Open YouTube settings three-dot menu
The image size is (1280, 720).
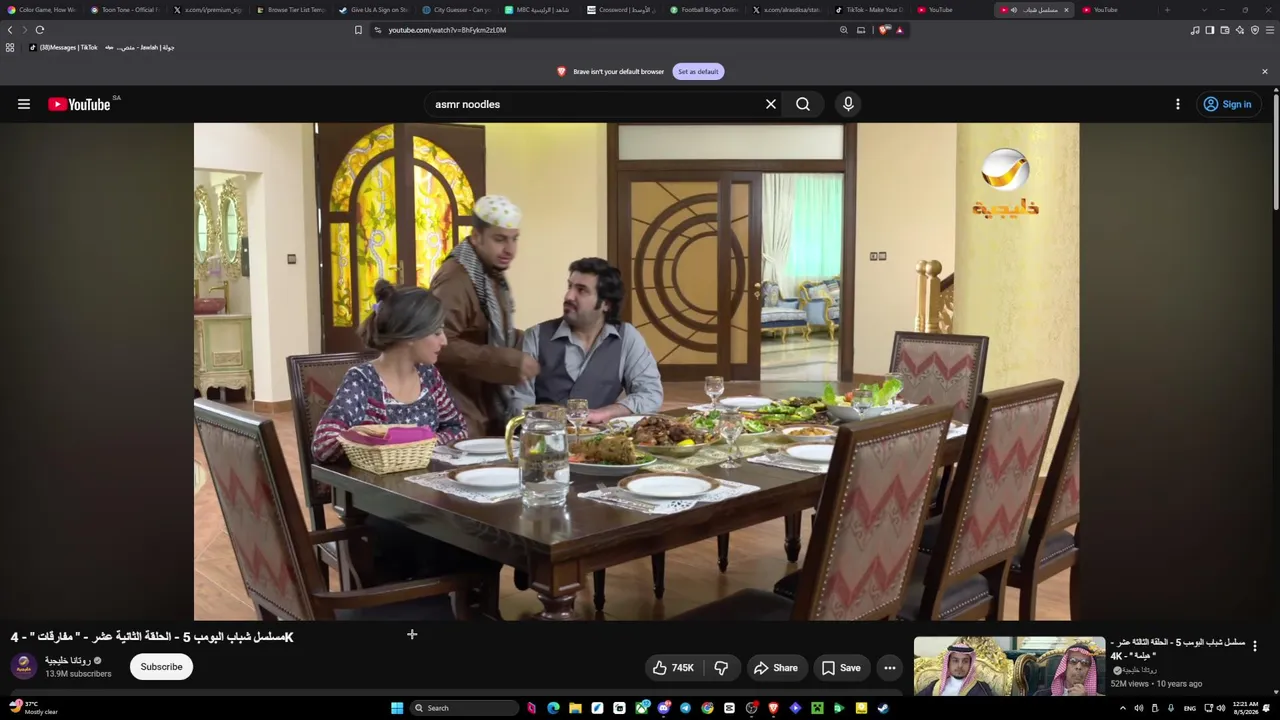(1178, 104)
